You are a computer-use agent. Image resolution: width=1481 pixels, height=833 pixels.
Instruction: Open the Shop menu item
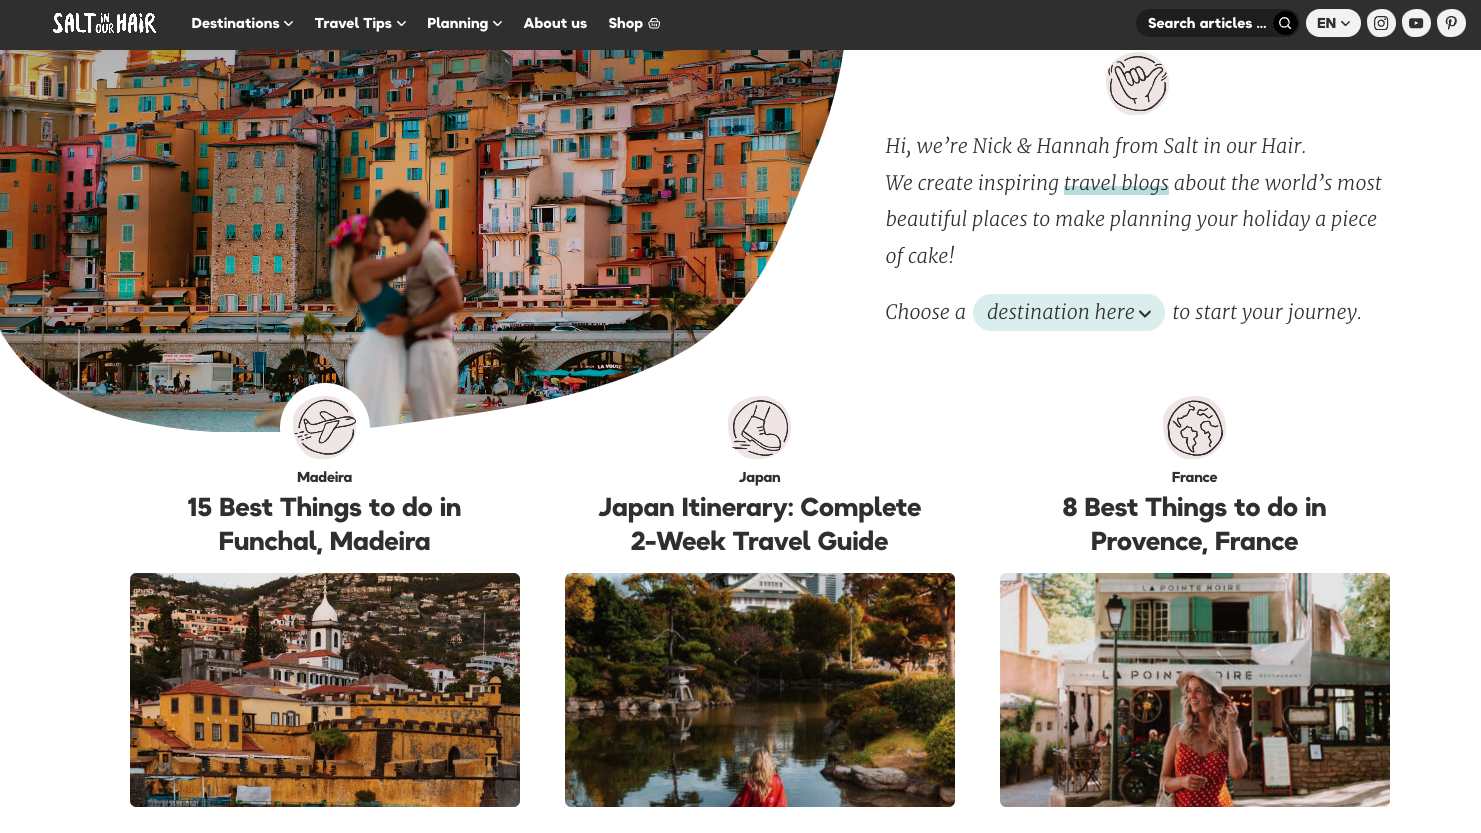[x=634, y=23]
